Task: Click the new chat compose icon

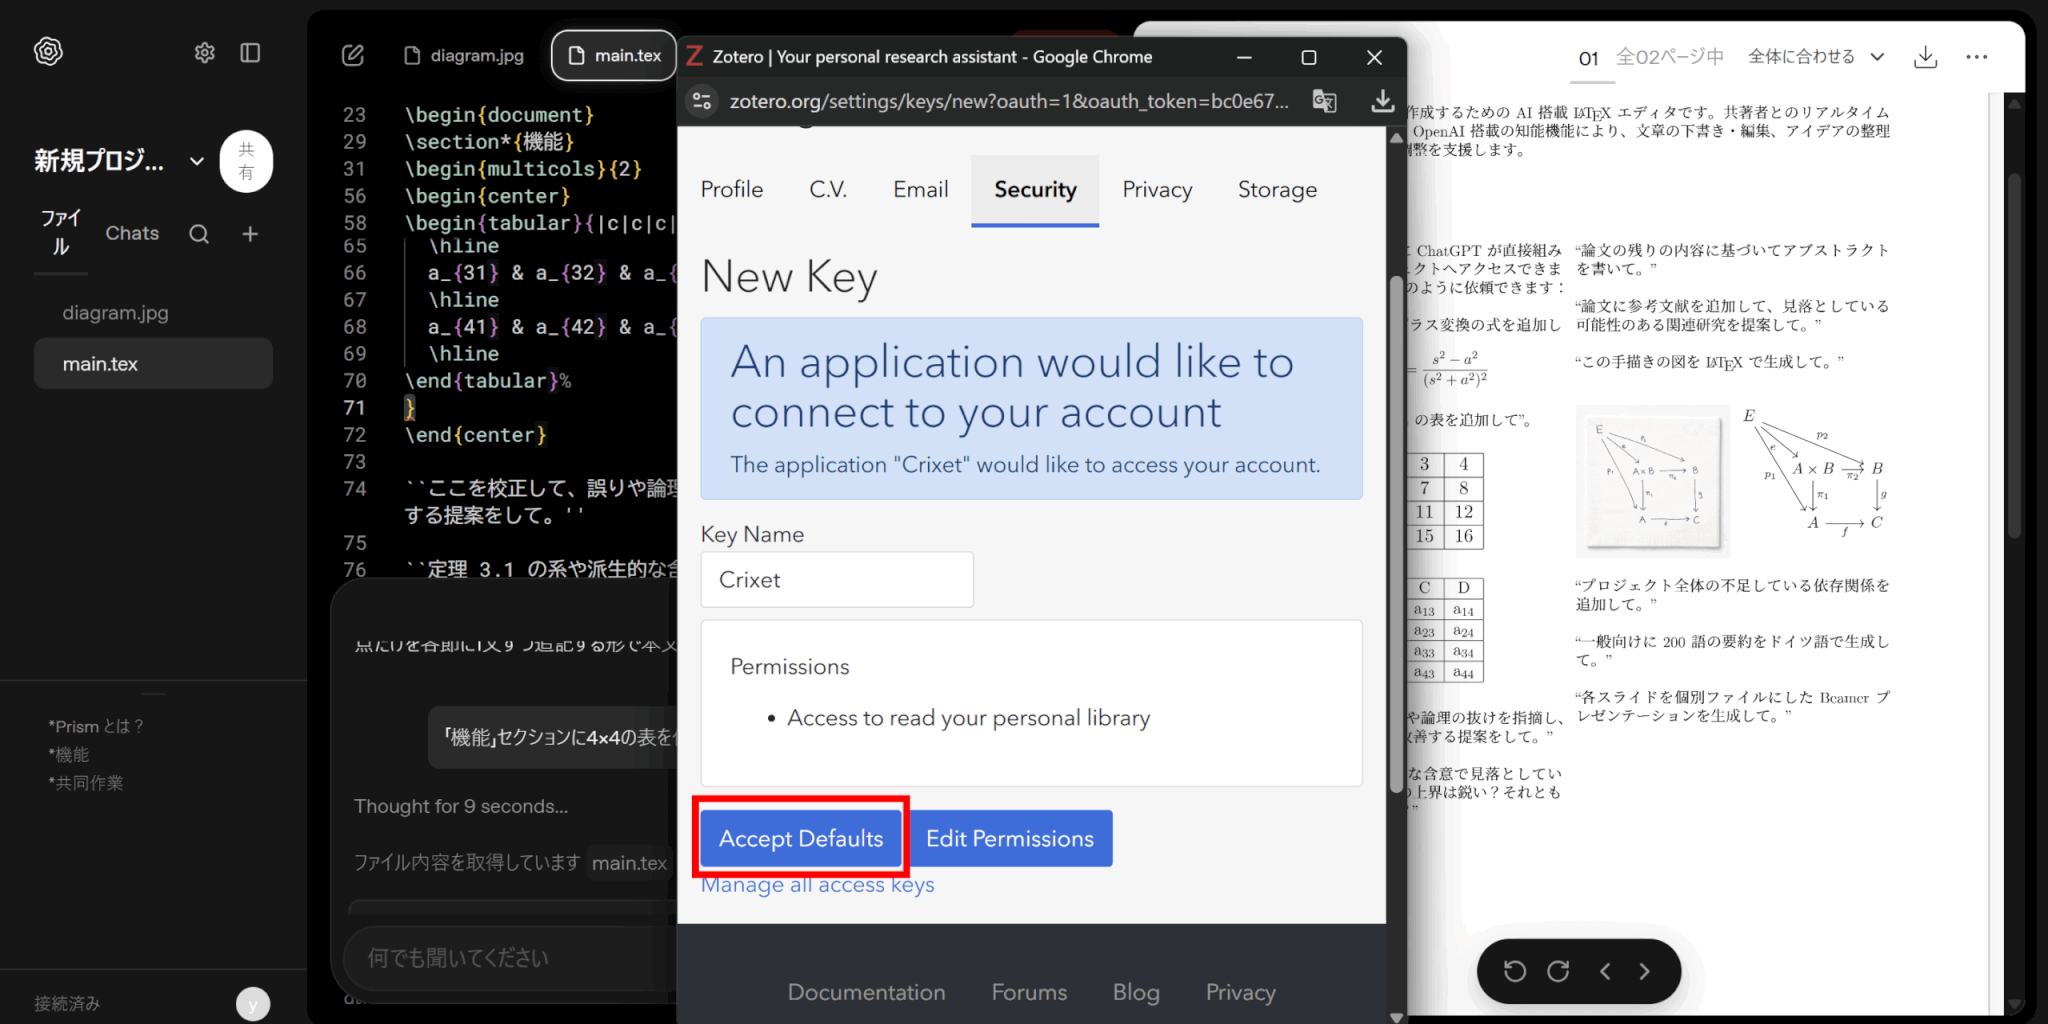Action: pyautogui.click(x=353, y=56)
